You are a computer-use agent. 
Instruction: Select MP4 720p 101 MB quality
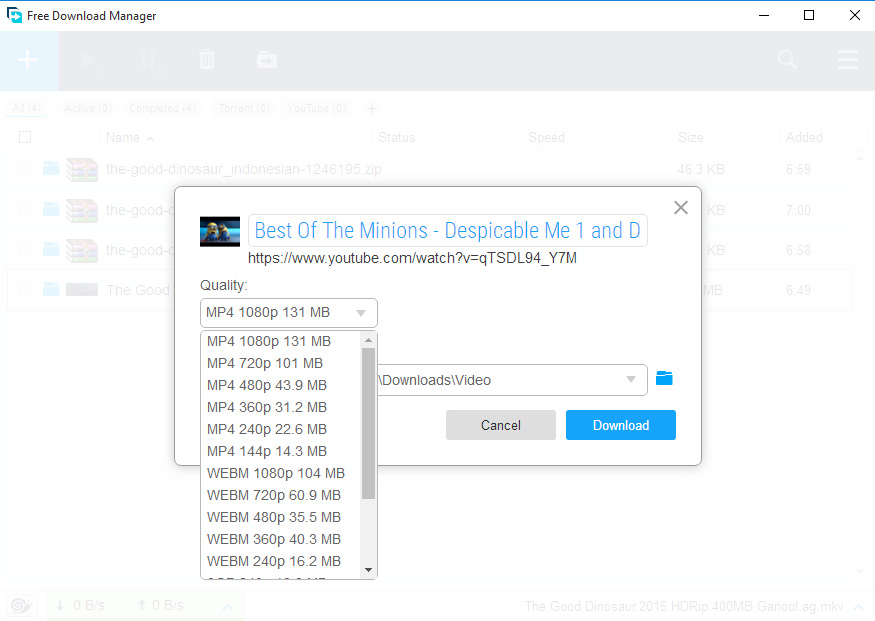[x=266, y=363]
